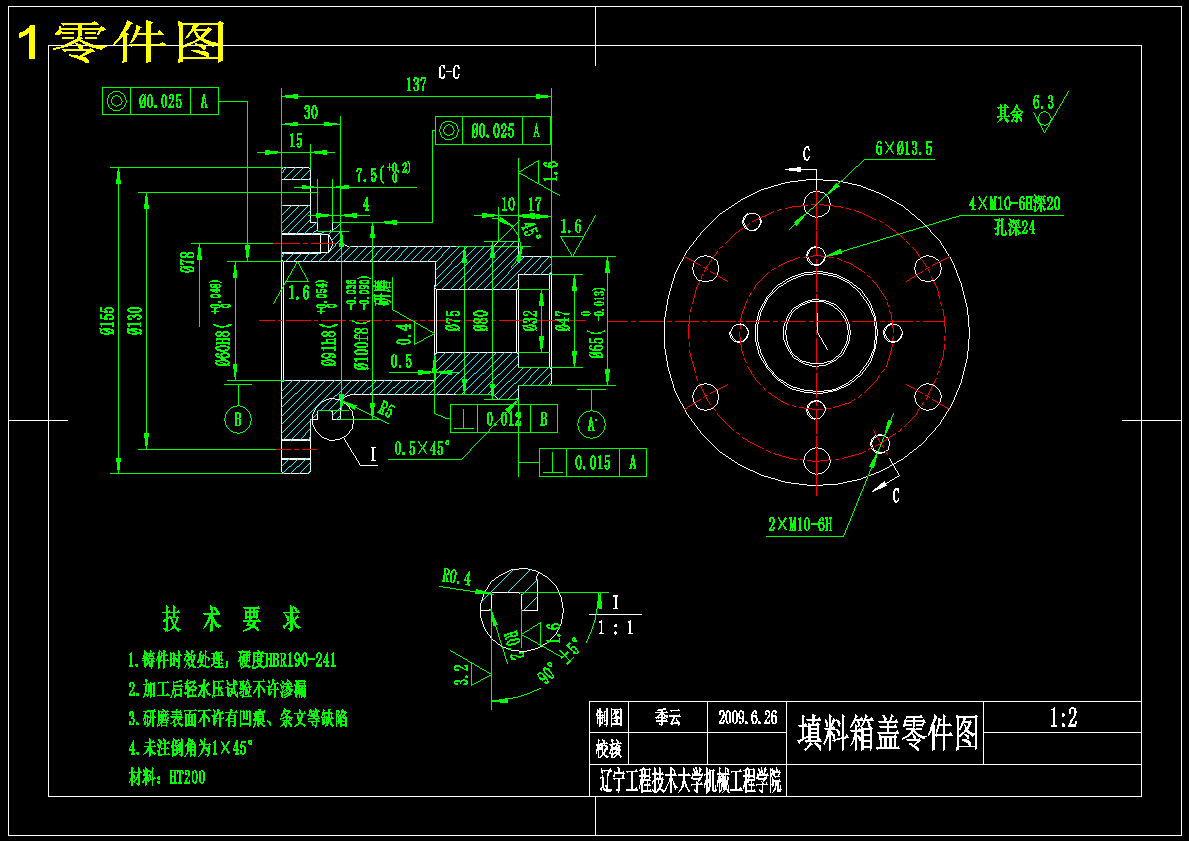Click the general roughness value "6.3"

coord(1043,102)
